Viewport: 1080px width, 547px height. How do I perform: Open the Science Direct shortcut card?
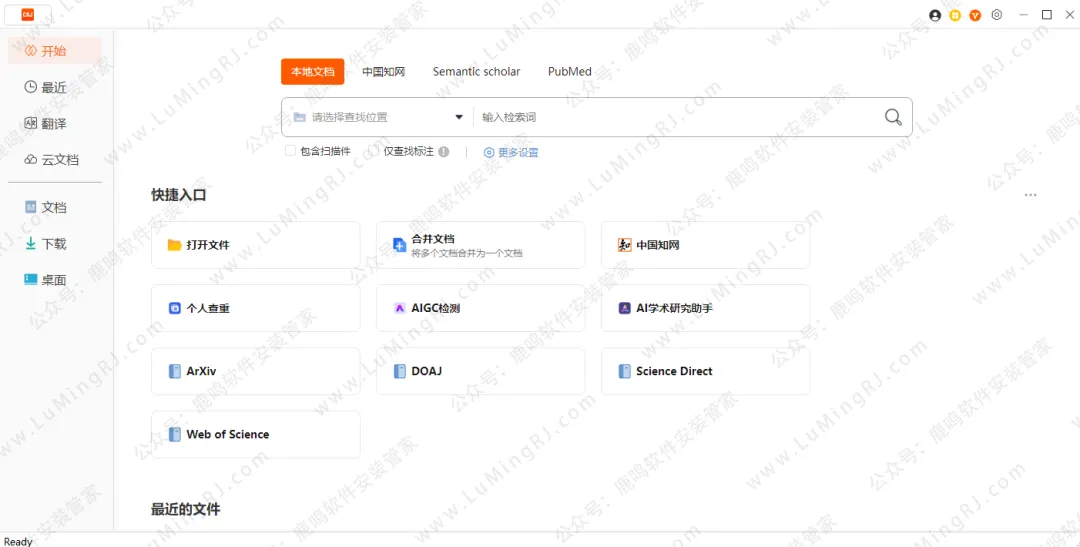[705, 371]
